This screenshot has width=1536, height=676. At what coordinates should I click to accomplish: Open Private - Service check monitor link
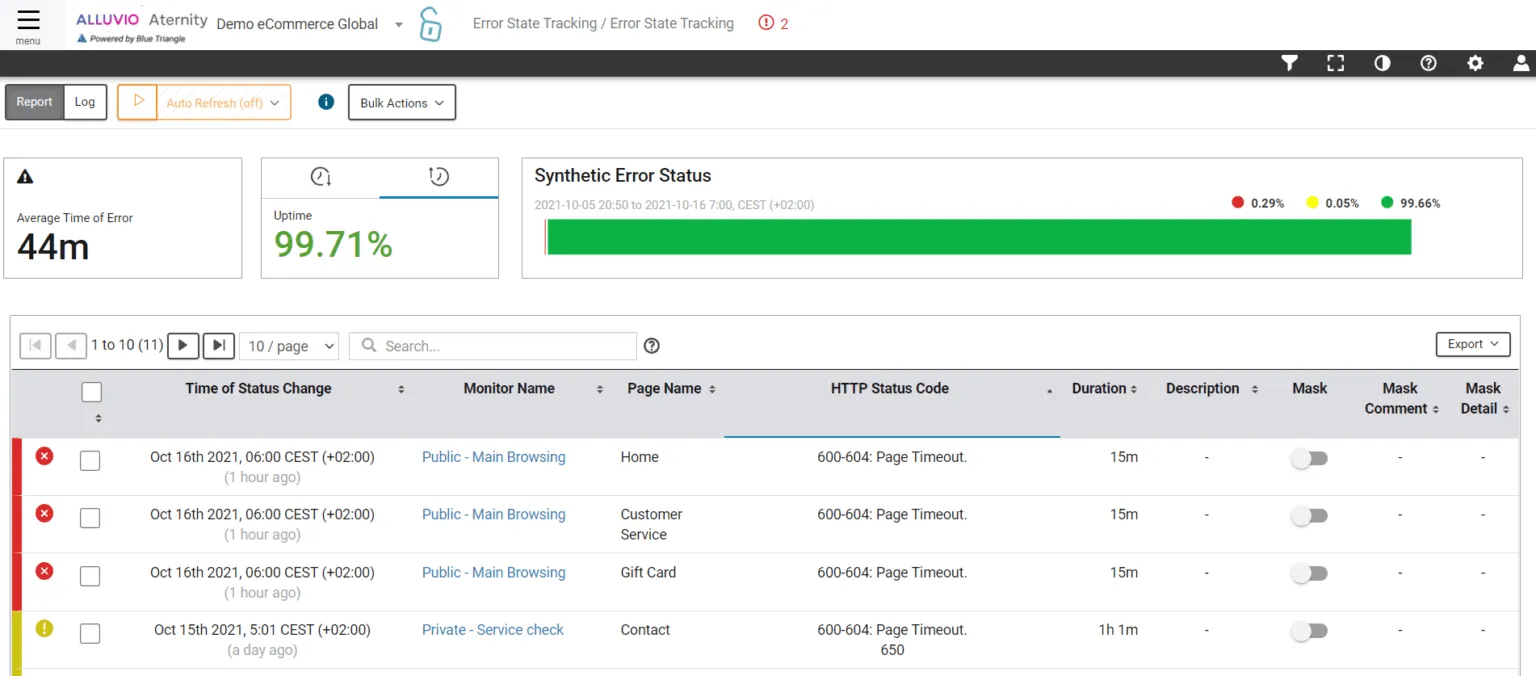click(492, 630)
